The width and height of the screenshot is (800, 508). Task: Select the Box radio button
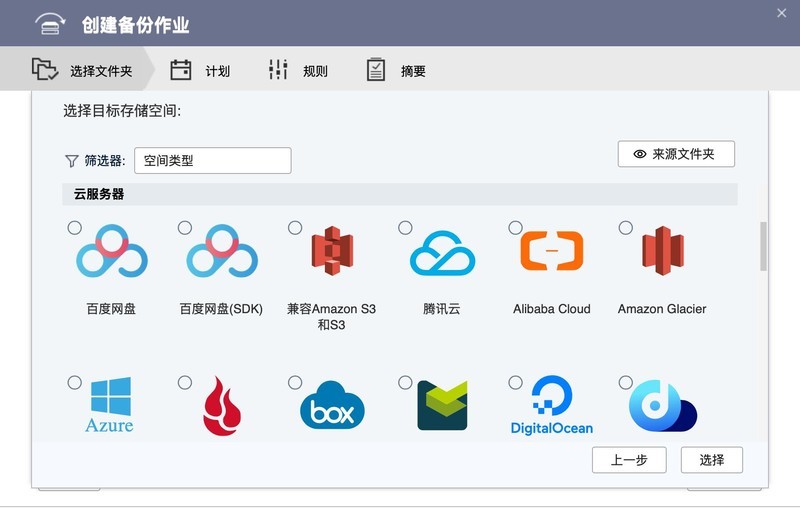295,383
